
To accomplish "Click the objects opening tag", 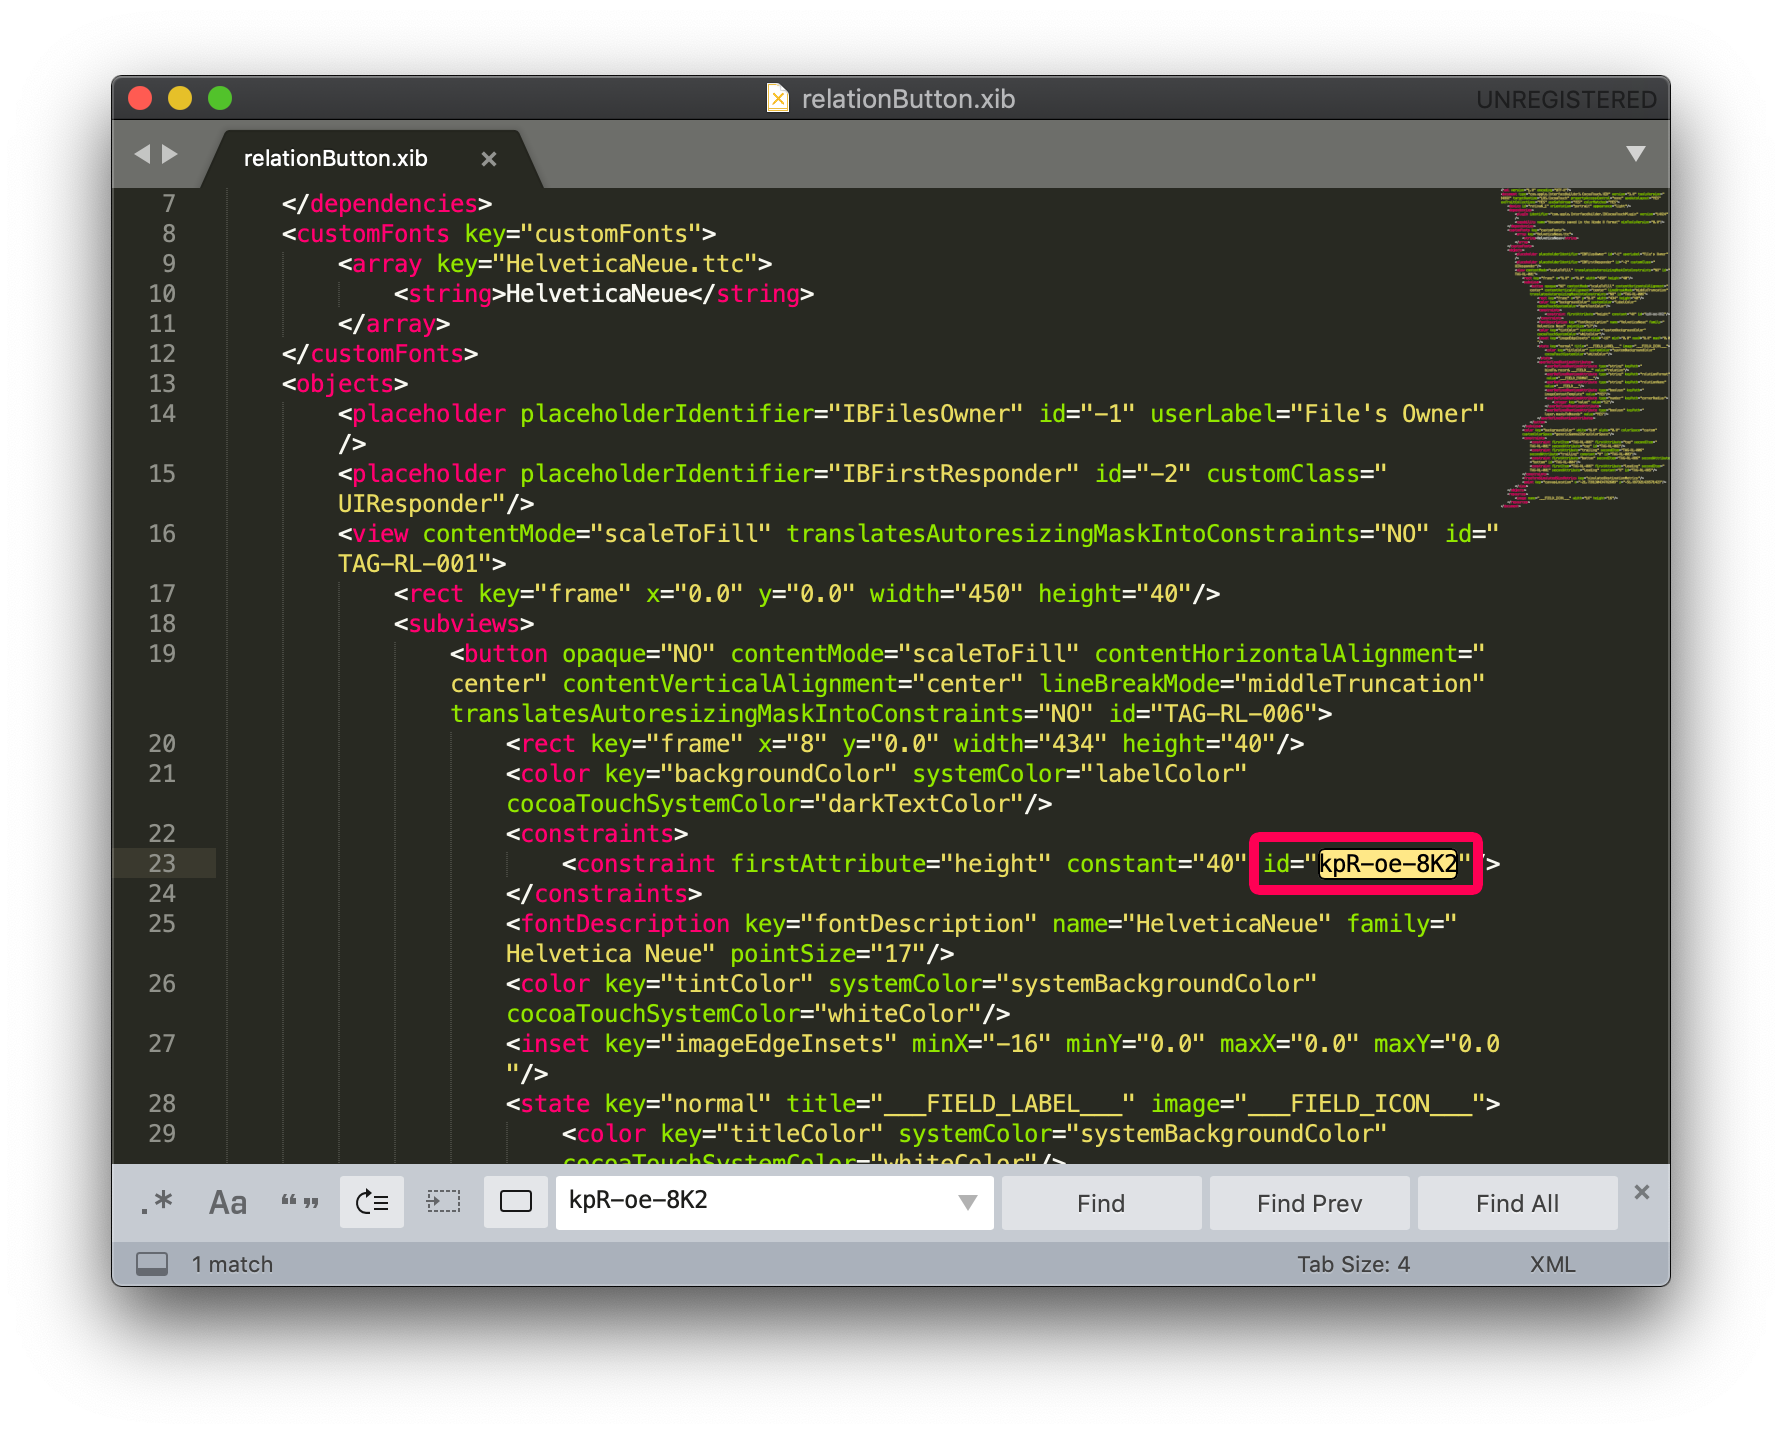I will point(345,383).
